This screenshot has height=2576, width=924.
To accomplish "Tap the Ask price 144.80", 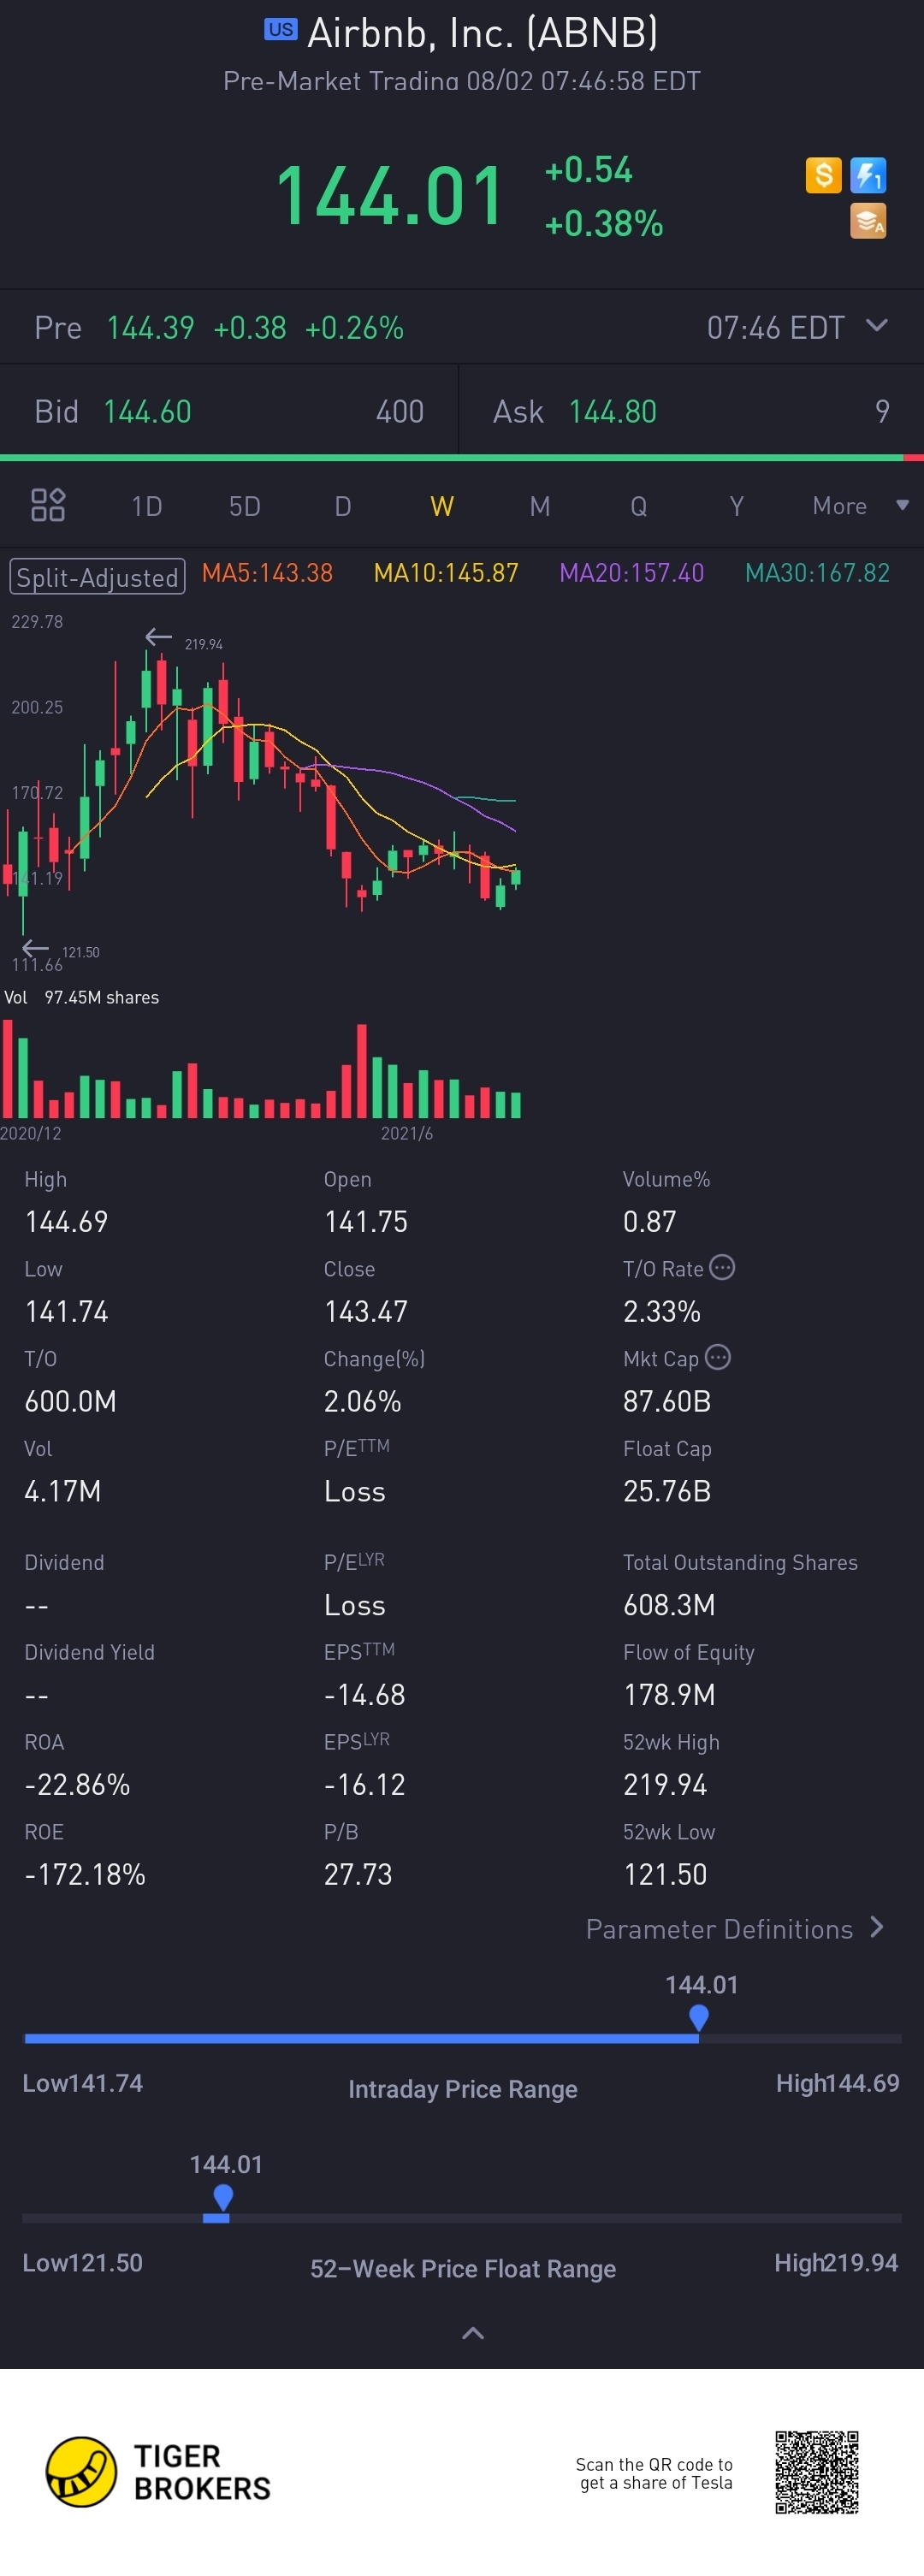I will coord(612,412).
